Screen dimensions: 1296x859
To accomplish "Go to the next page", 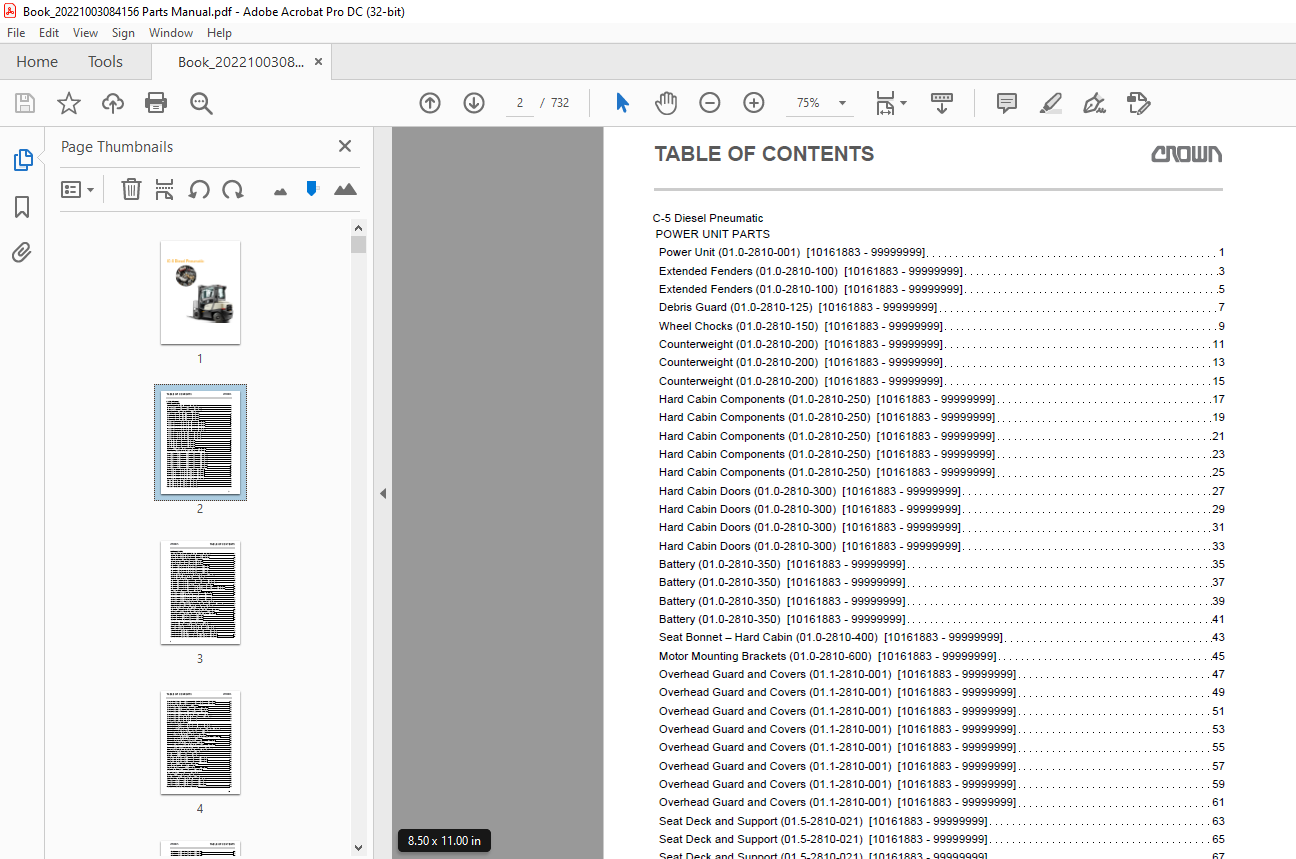I will (x=474, y=103).
